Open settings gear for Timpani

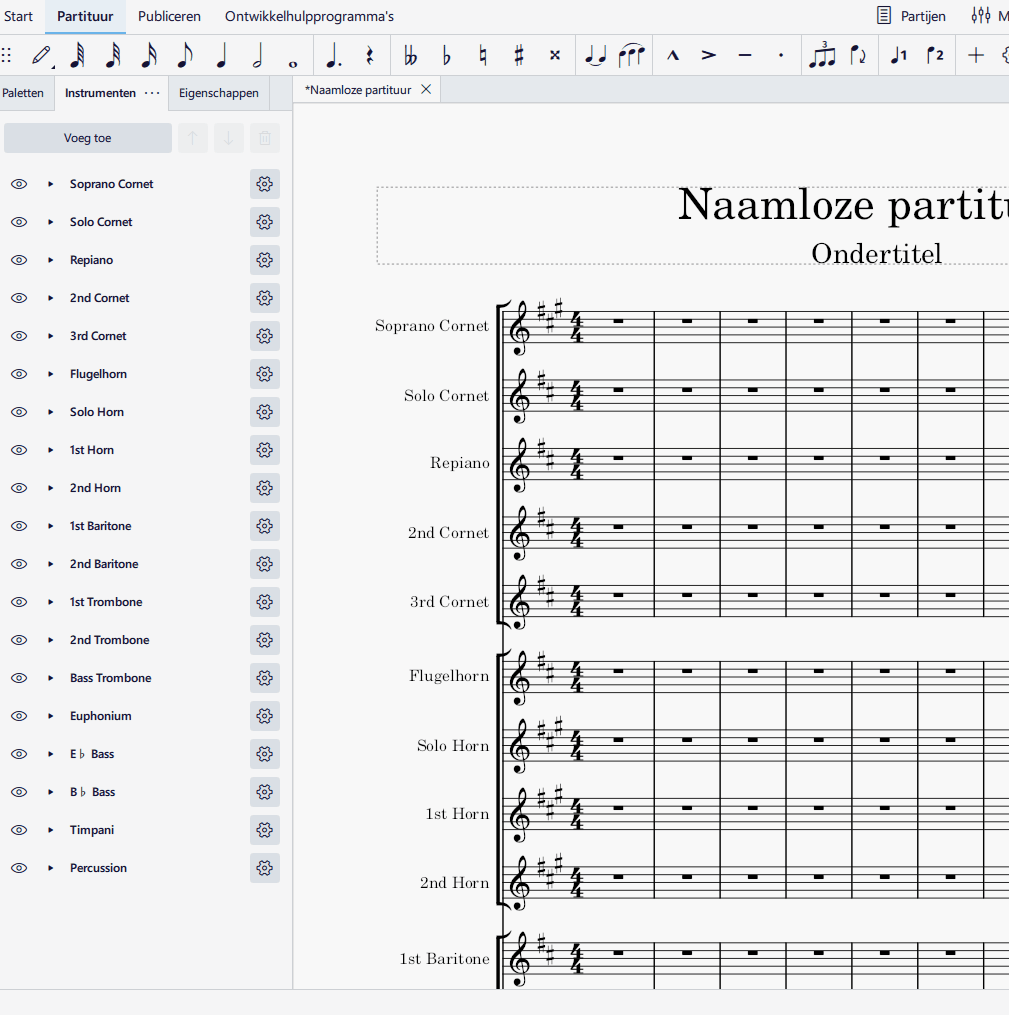pos(265,830)
